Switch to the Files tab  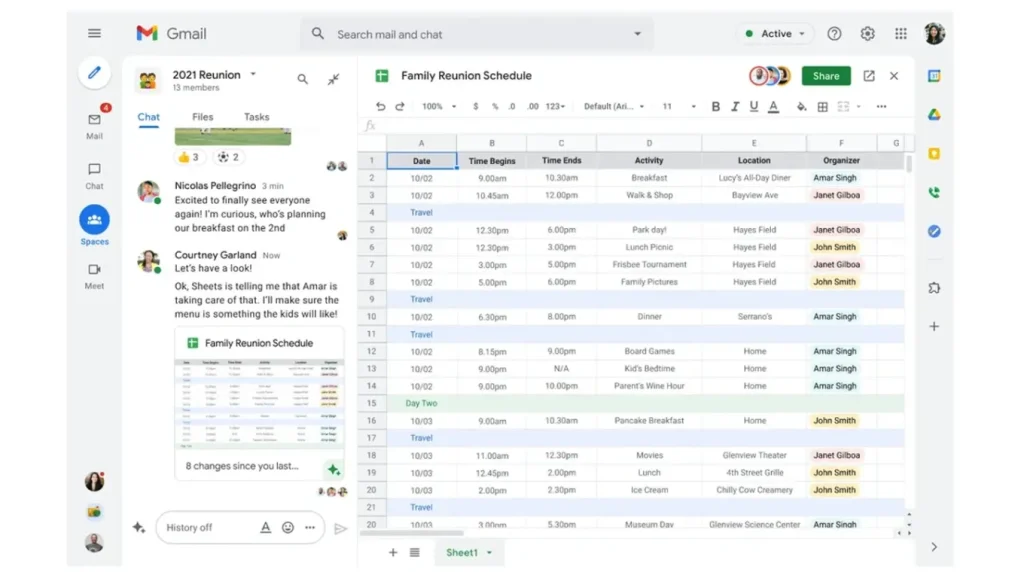(203, 117)
